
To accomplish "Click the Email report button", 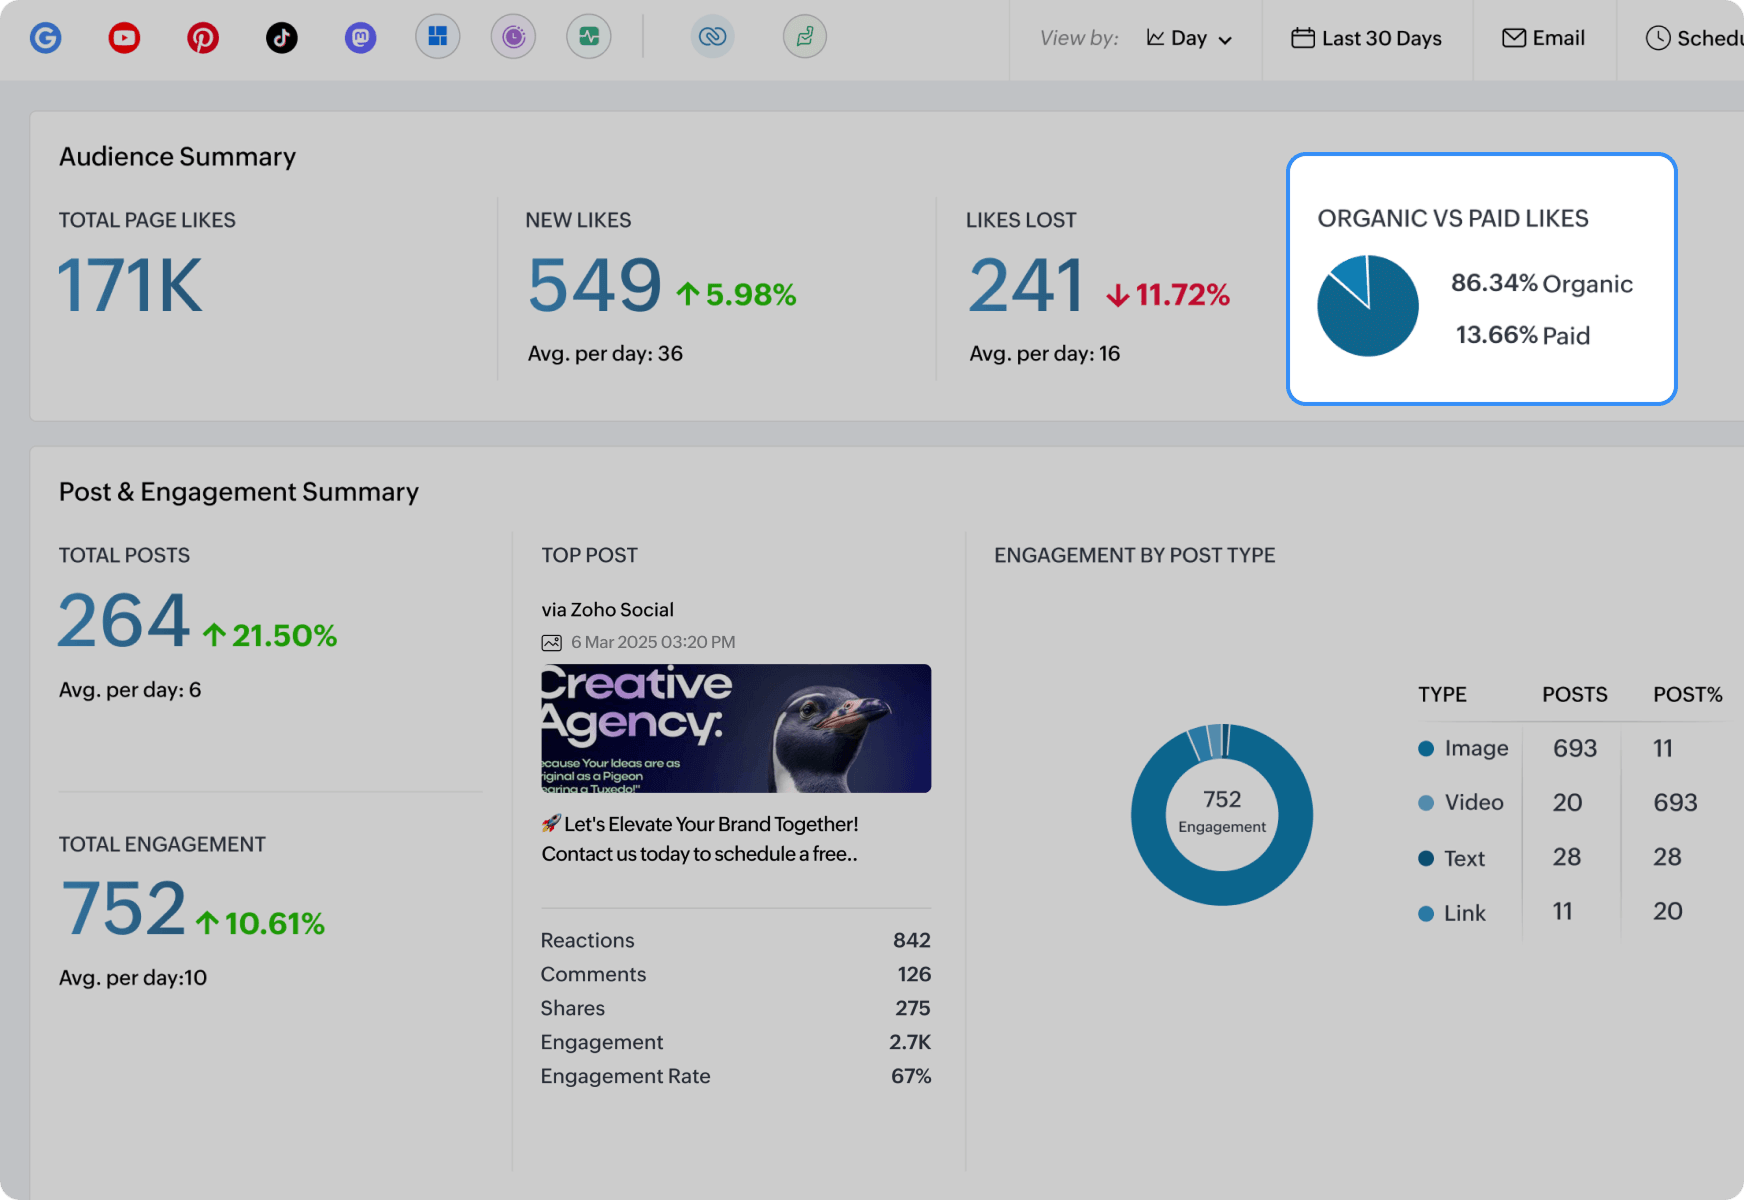I will pos(1544,38).
